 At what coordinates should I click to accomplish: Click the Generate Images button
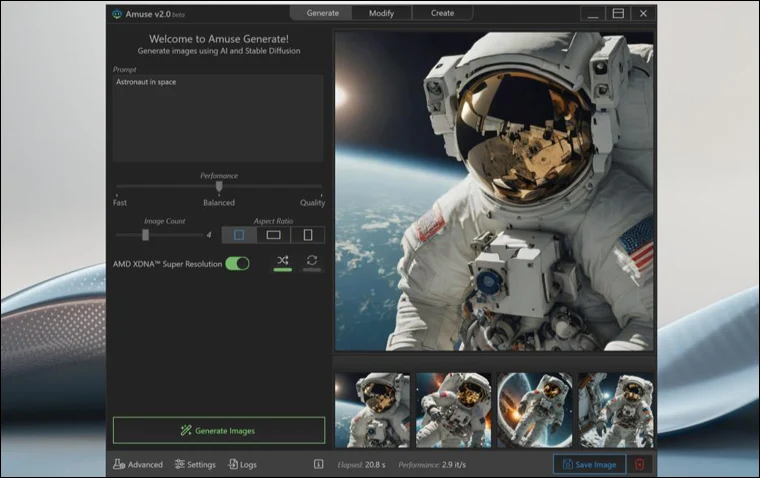coord(218,430)
